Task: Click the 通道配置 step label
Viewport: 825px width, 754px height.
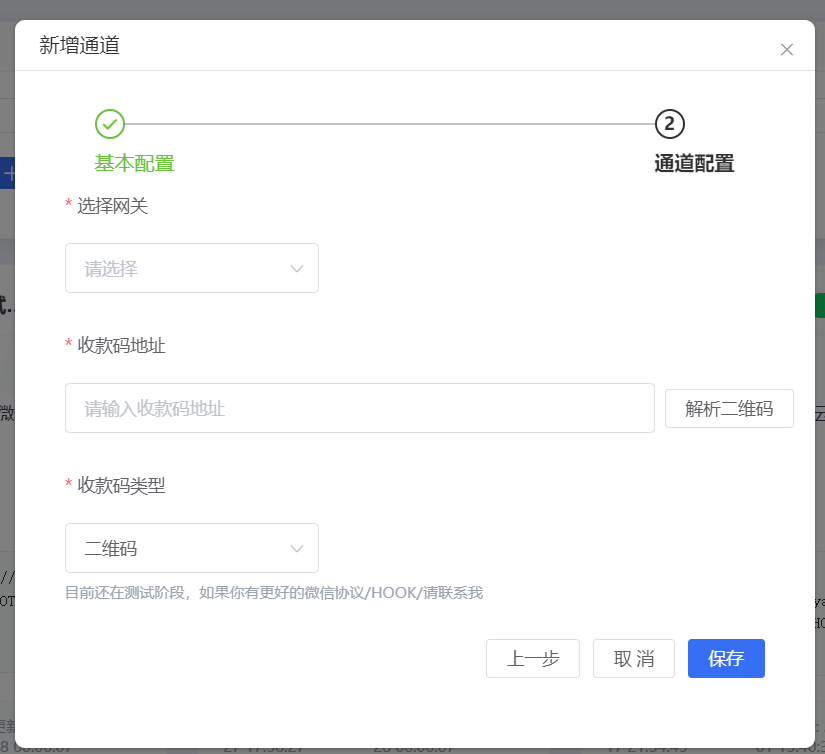Action: click(x=694, y=163)
